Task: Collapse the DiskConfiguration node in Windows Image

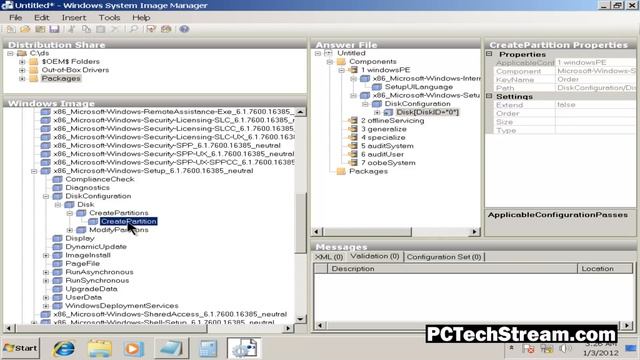Action: click(46, 196)
